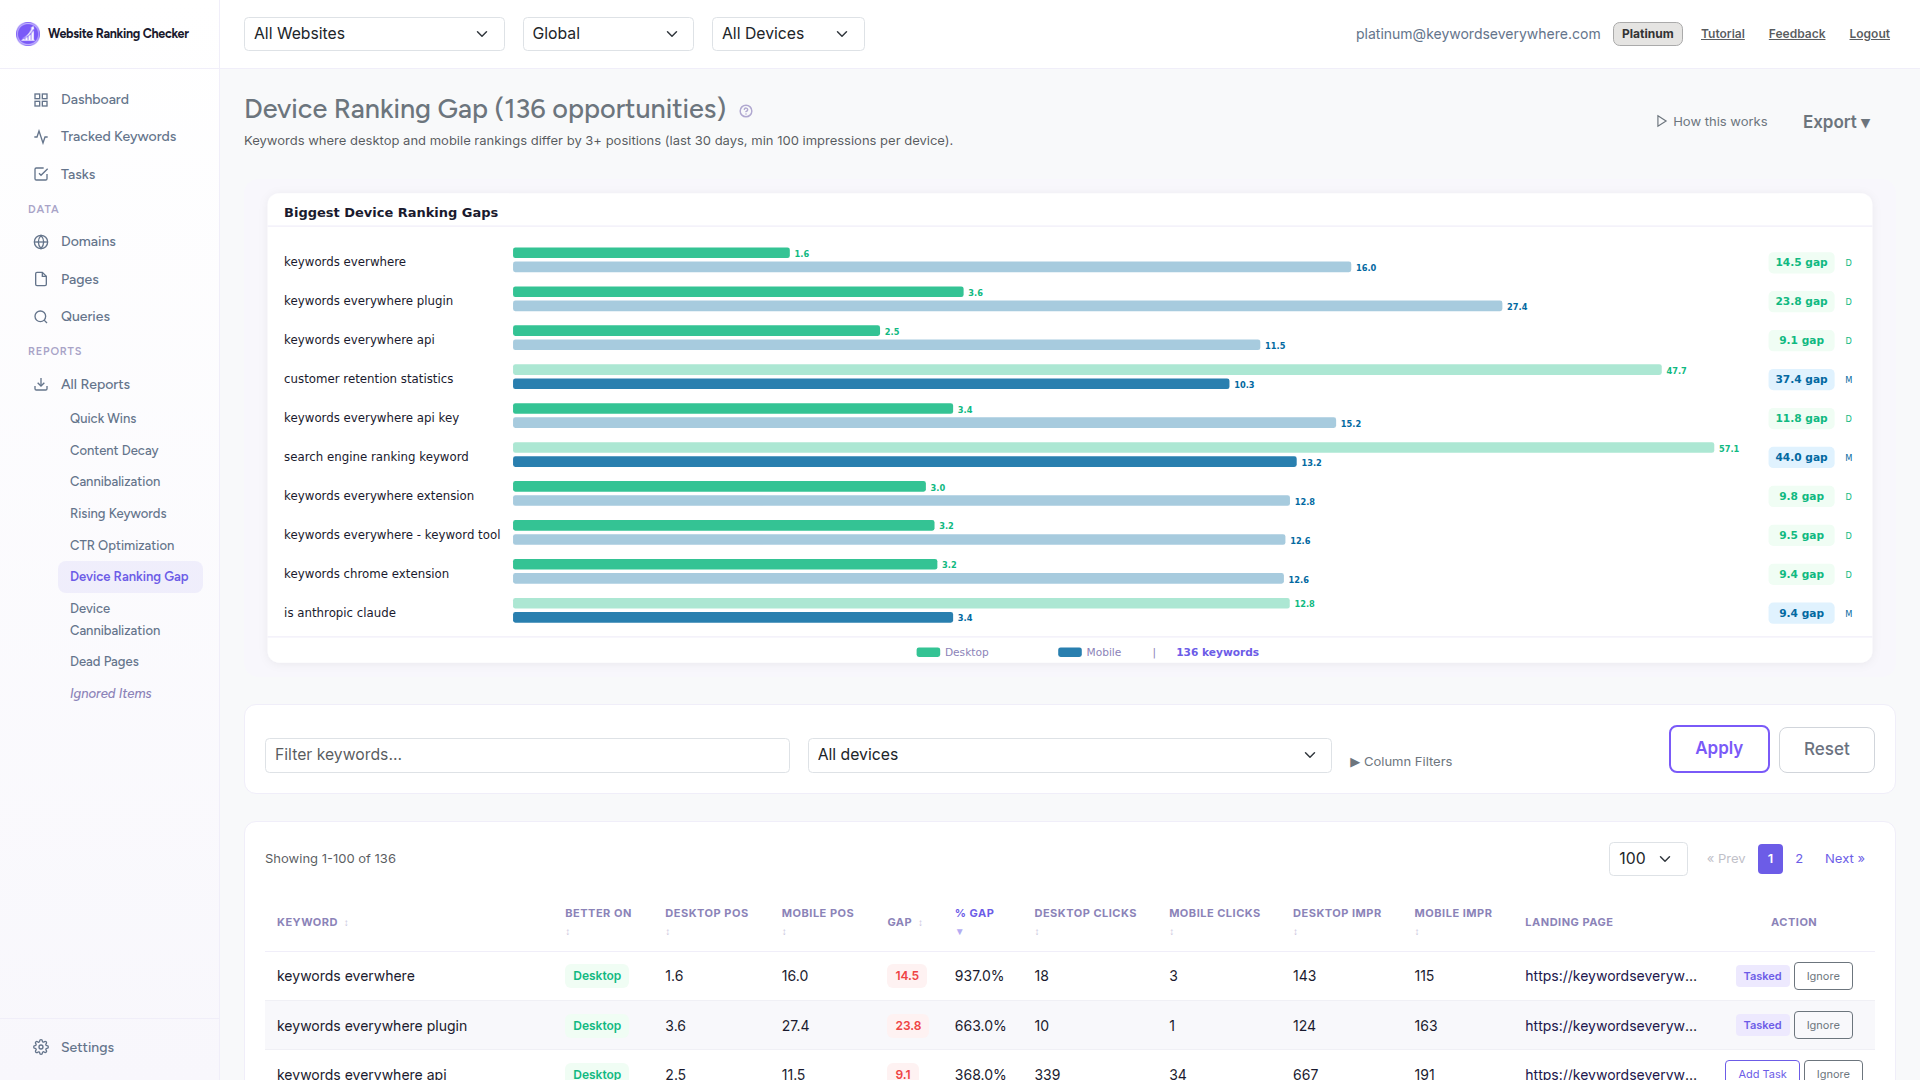Ignore the keywords everwhere keyword row
This screenshot has width=1920, height=1080.
pyautogui.click(x=1823, y=976)
